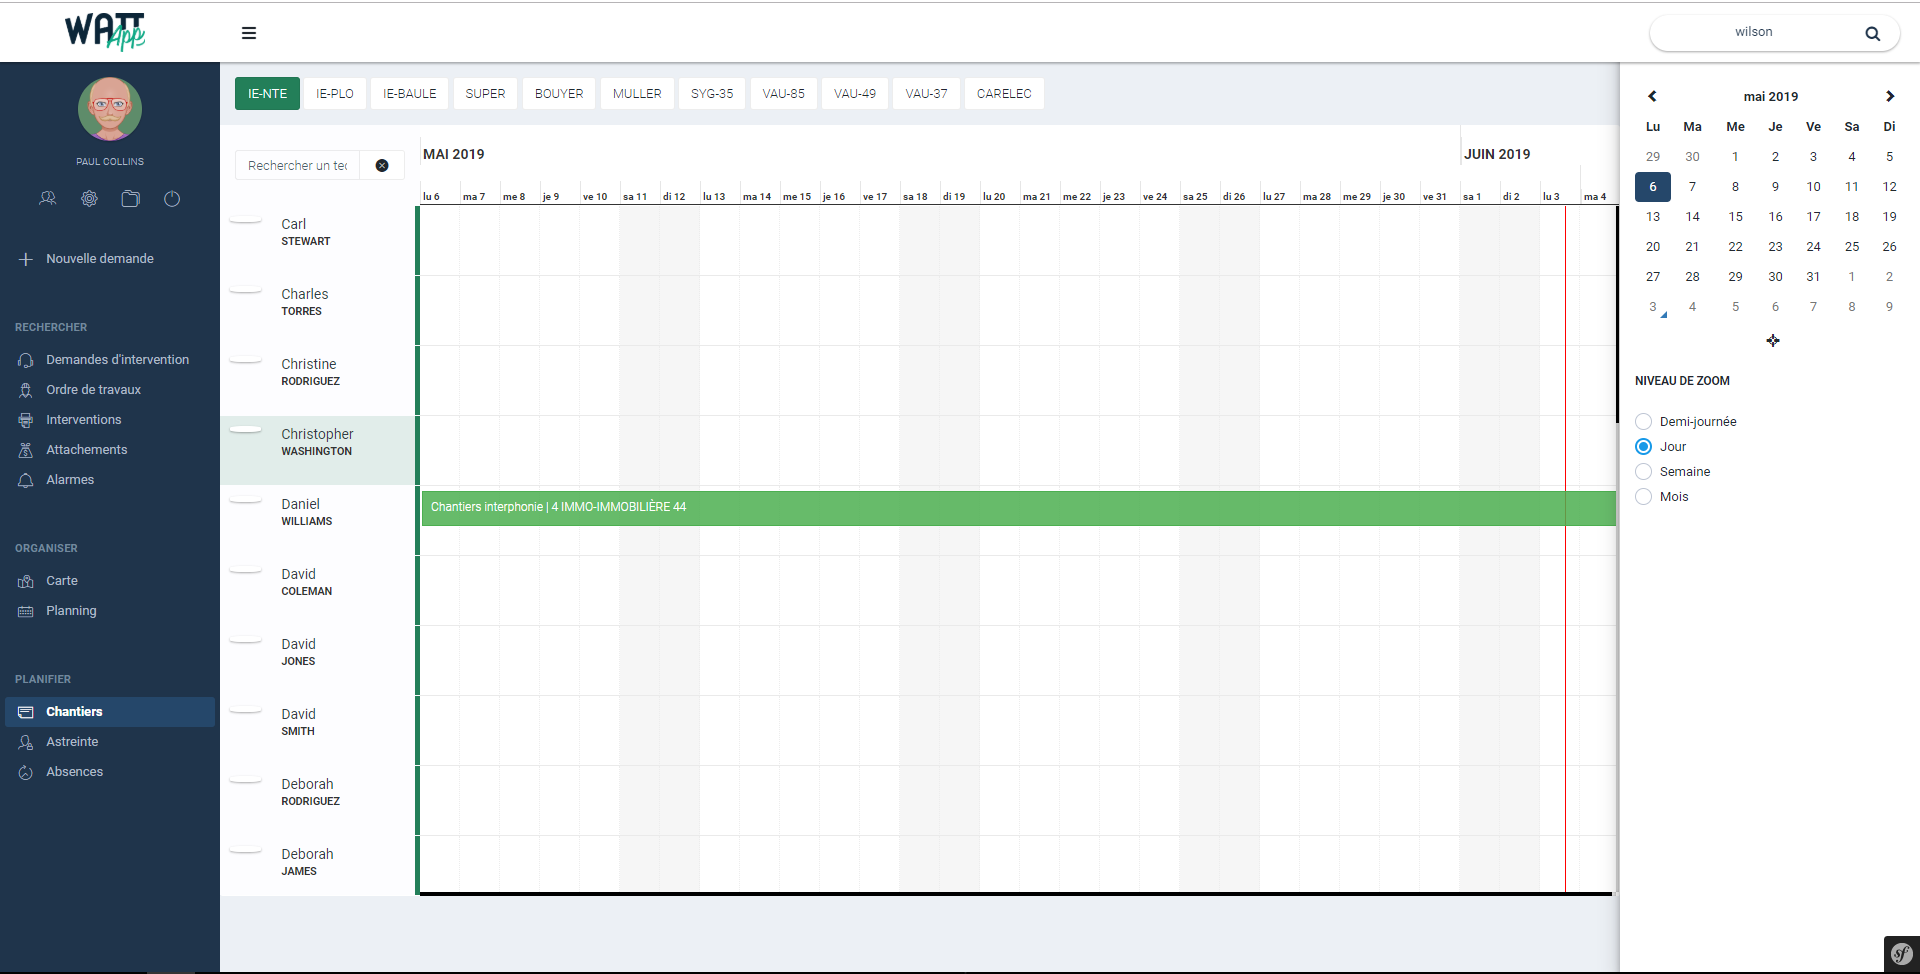
Task: Click the green Chantiers interphonie bar
Action: point(1000,508)
